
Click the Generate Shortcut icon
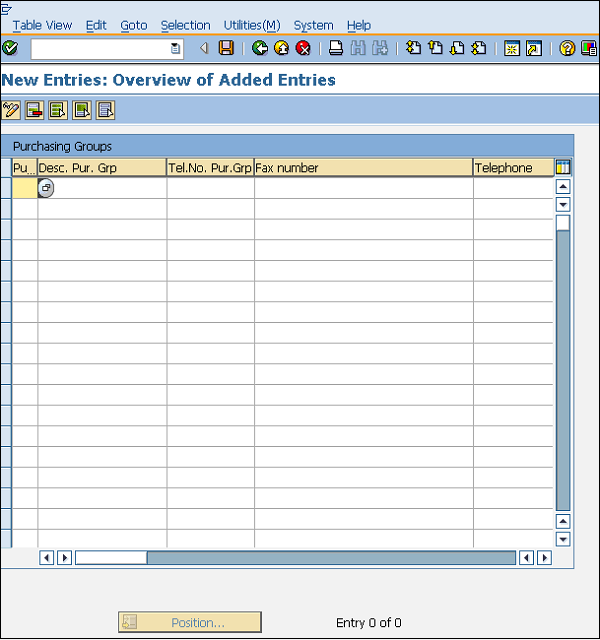[534, 48]
